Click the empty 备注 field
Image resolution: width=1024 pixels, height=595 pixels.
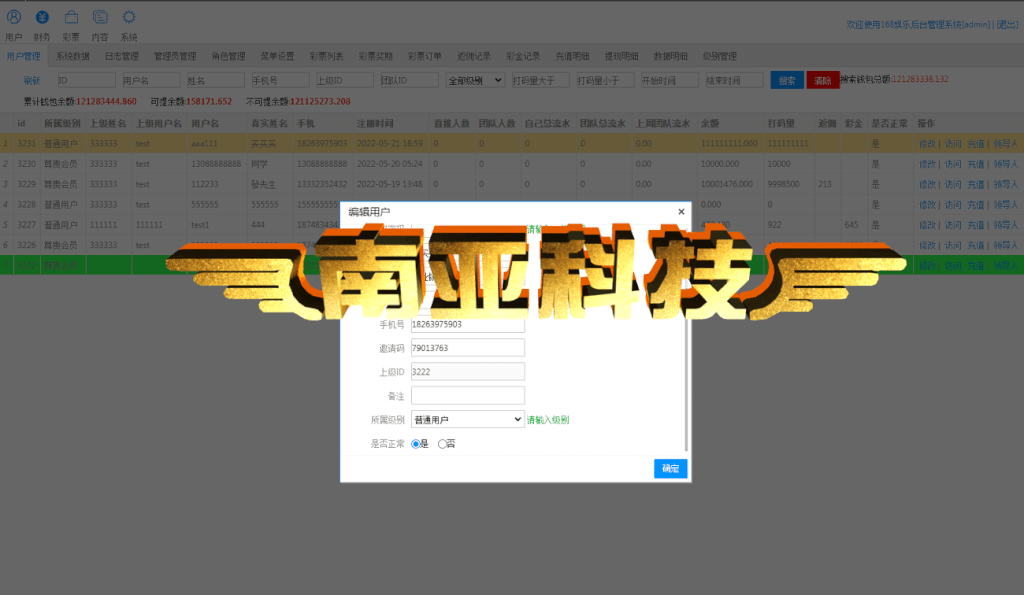[468, 395]
